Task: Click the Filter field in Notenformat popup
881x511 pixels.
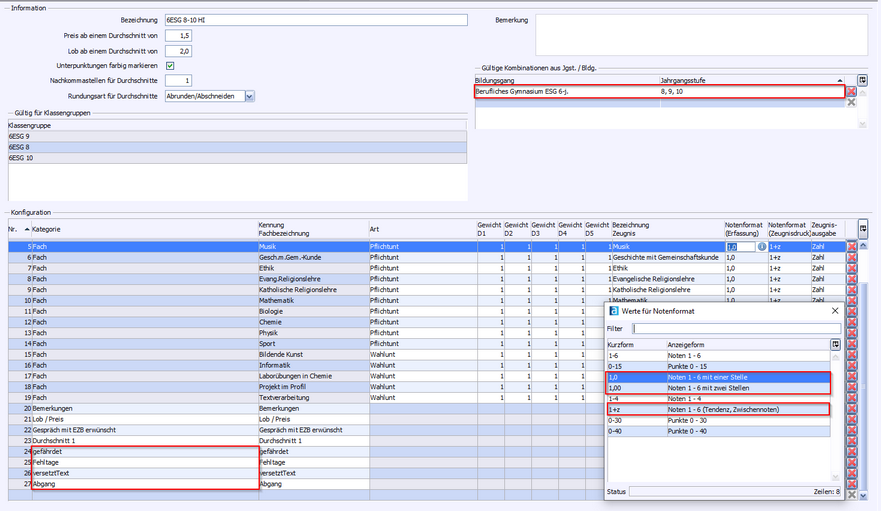Action: [735, 328]
